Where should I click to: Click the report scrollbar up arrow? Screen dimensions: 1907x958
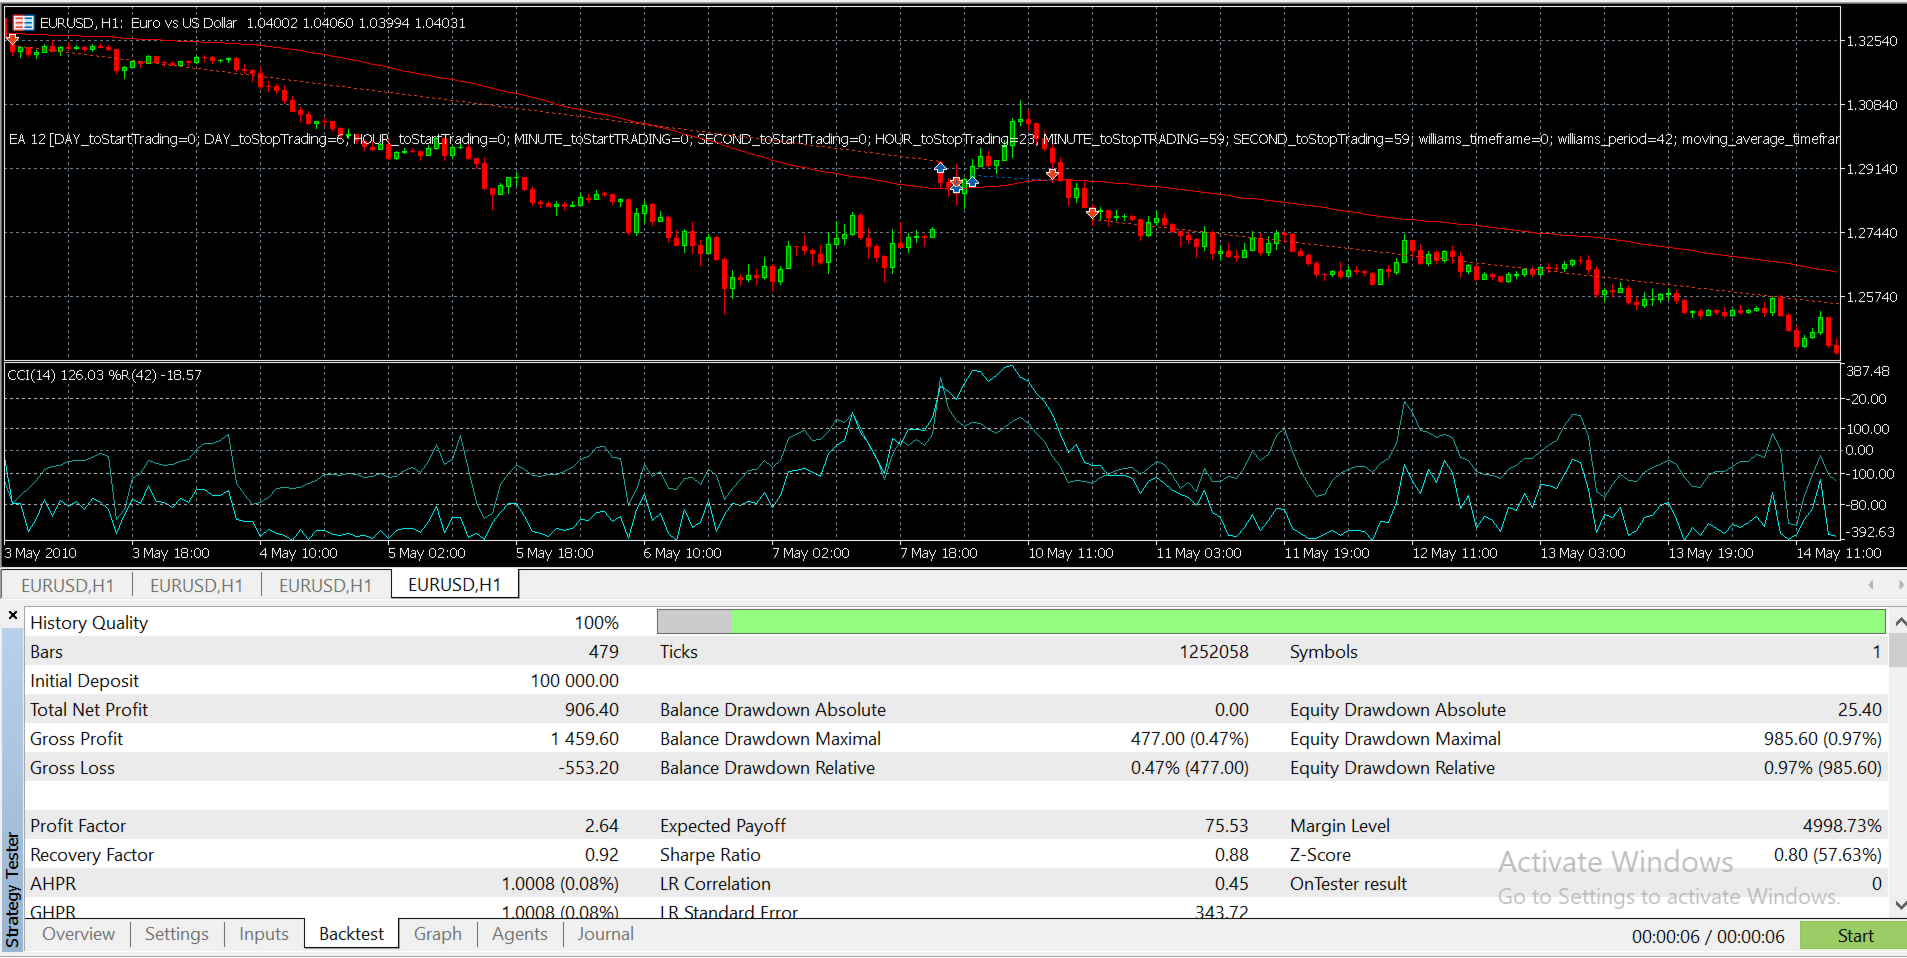[x=1899, y=622]
